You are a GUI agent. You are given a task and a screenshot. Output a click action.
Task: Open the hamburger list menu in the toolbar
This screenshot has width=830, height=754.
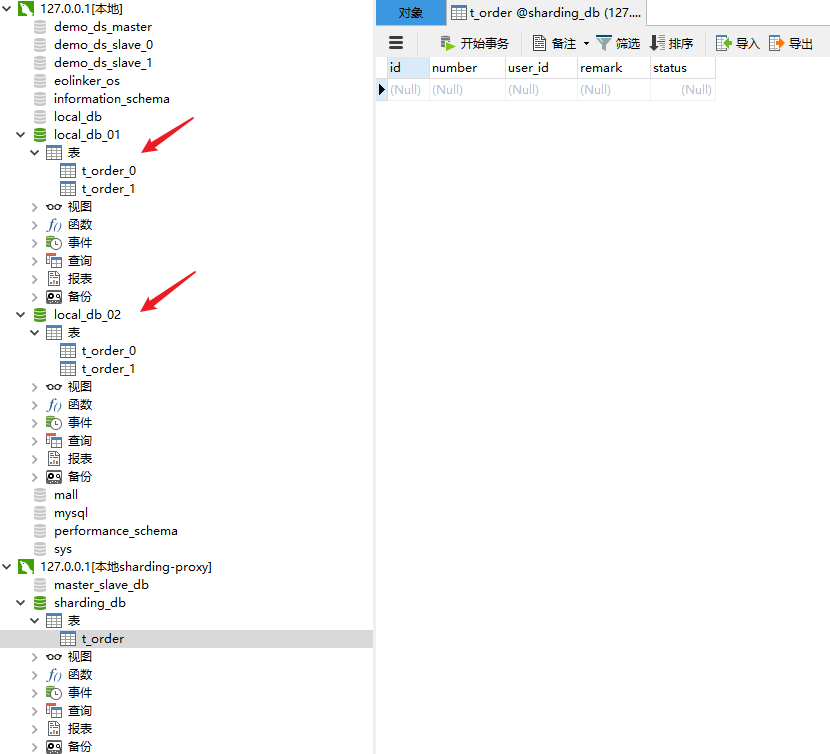coord(396,43)
